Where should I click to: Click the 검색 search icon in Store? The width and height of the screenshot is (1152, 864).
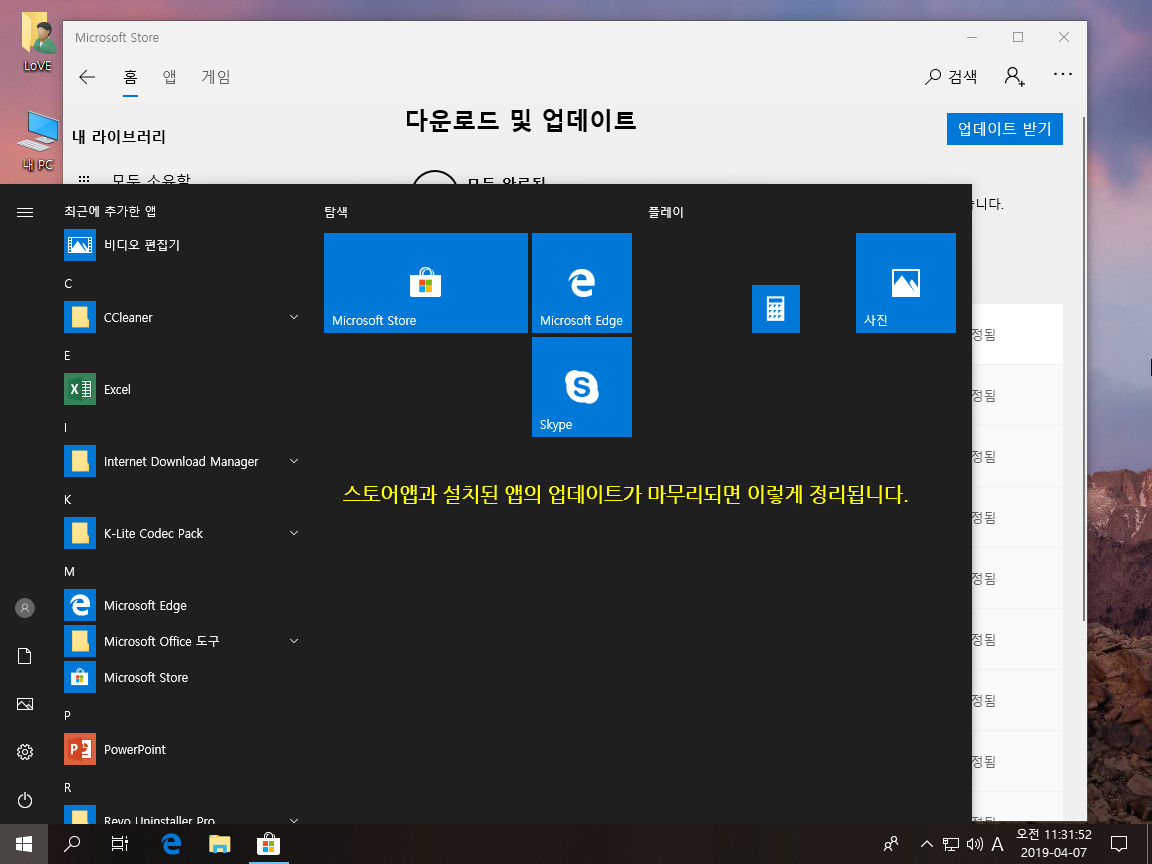tap(951, 76)
